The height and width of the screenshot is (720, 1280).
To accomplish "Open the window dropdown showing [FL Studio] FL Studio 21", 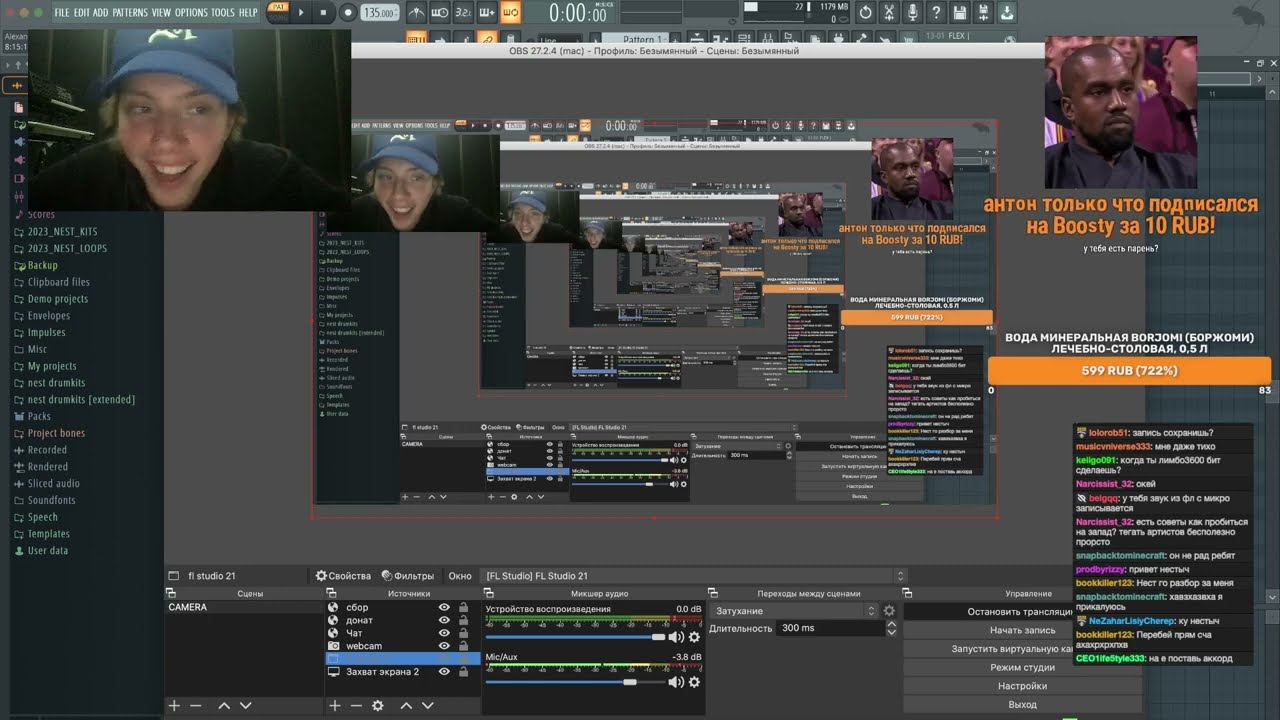I will [x=695, y=576].
